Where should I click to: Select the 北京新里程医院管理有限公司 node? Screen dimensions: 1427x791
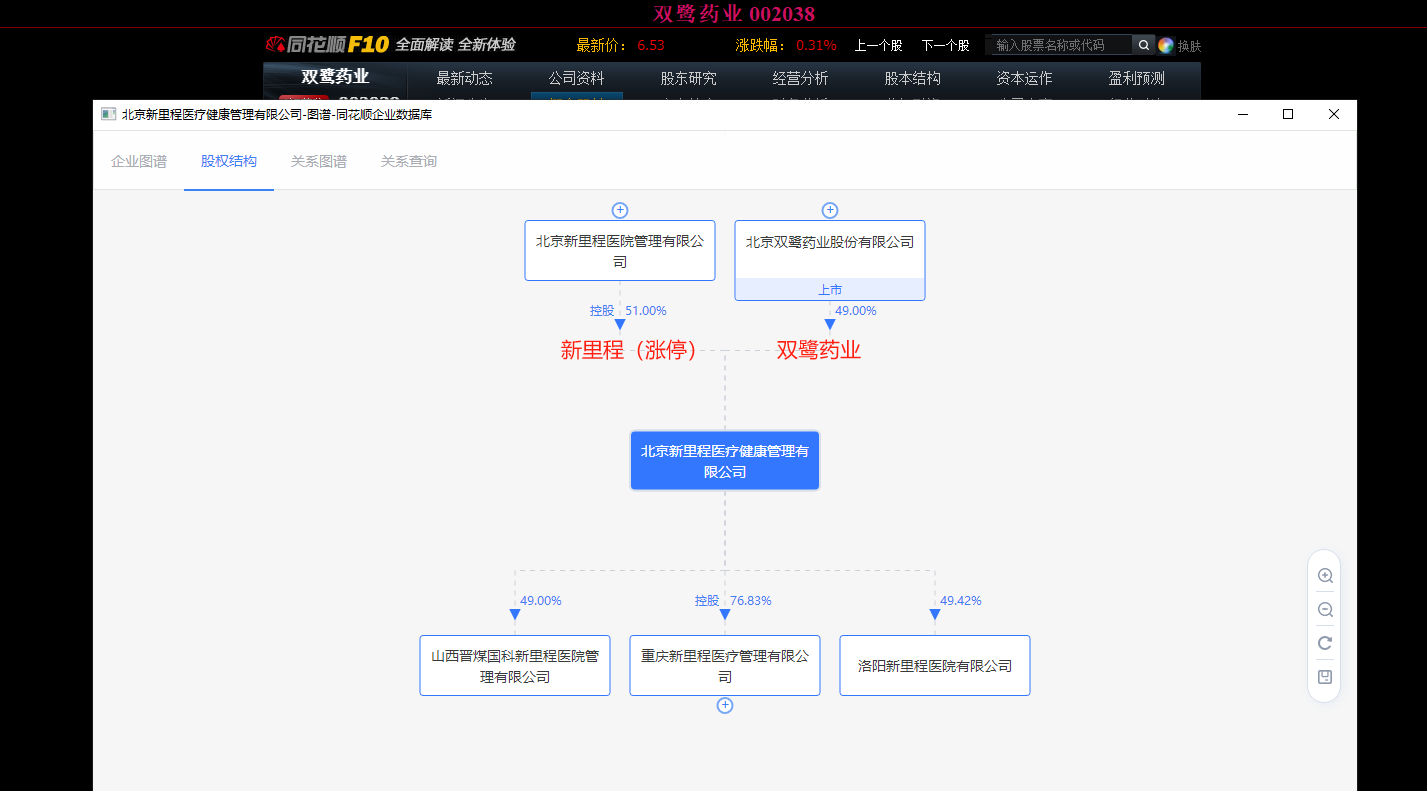pos(620,250)
